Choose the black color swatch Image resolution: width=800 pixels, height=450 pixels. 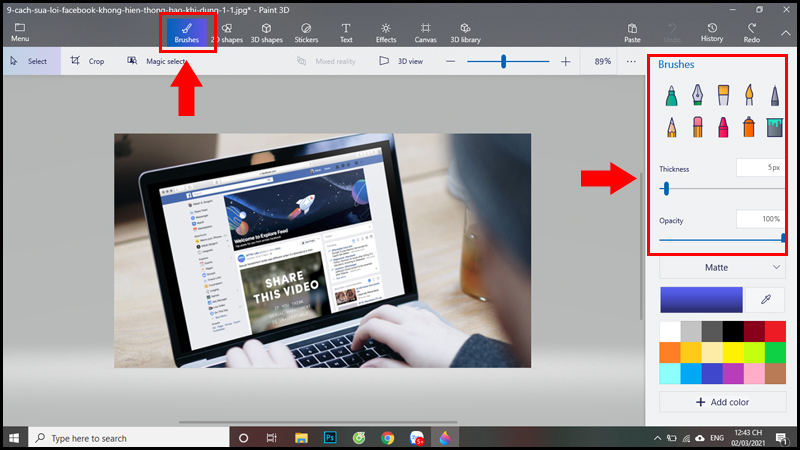733,332
